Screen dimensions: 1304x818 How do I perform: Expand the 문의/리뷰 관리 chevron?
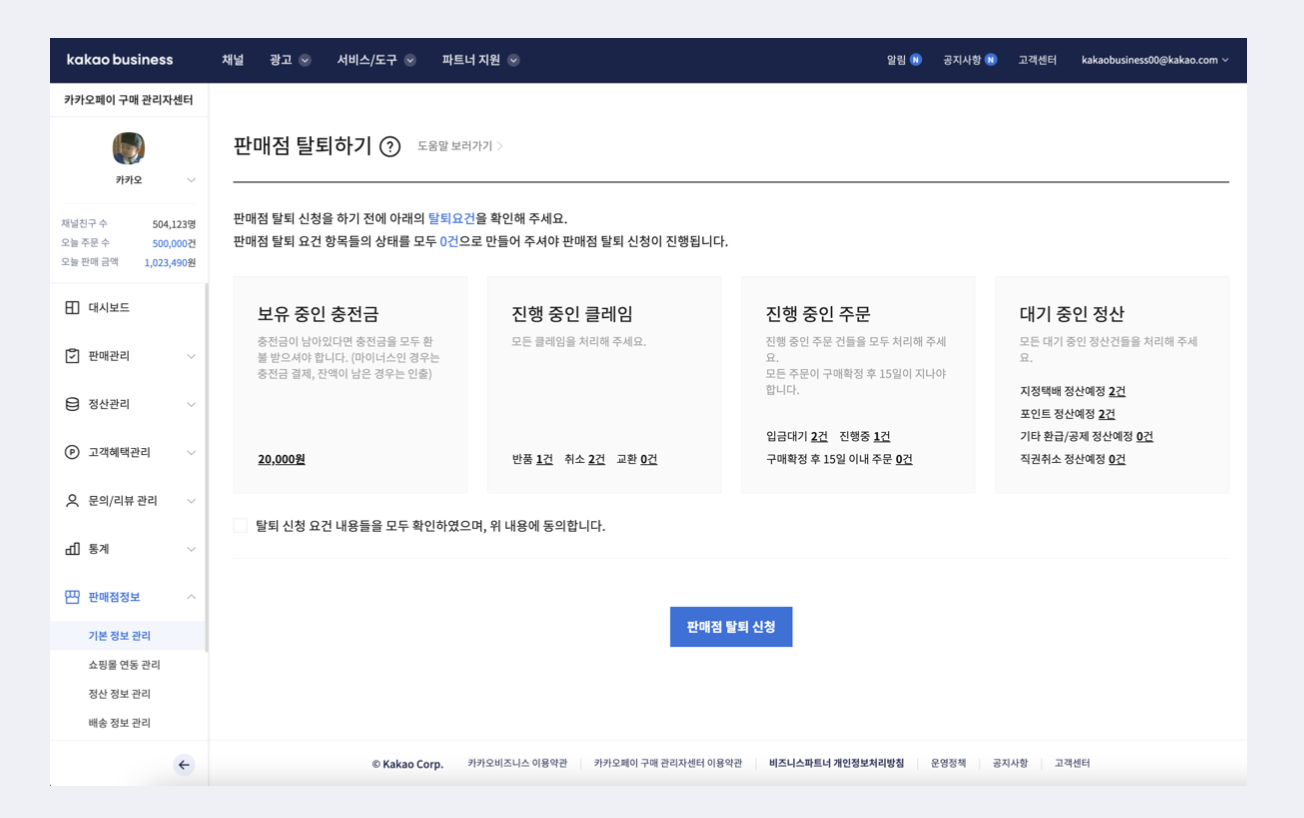pos(191,501)
